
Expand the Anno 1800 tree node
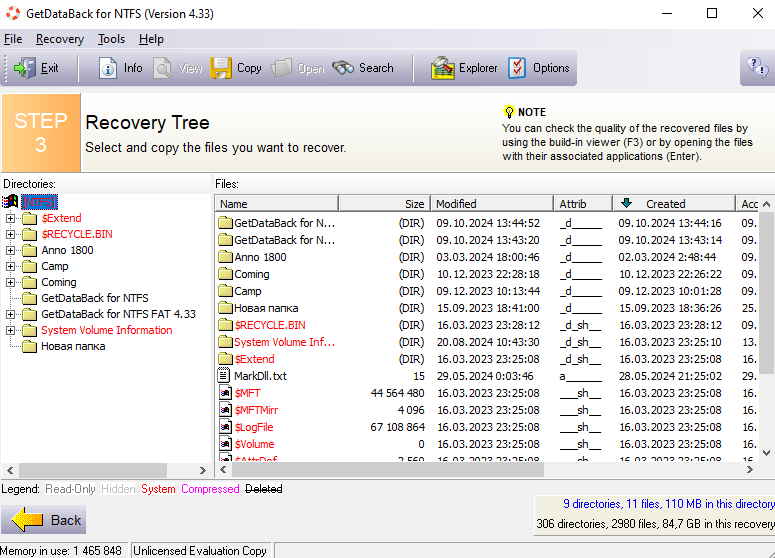click(10, 250)
